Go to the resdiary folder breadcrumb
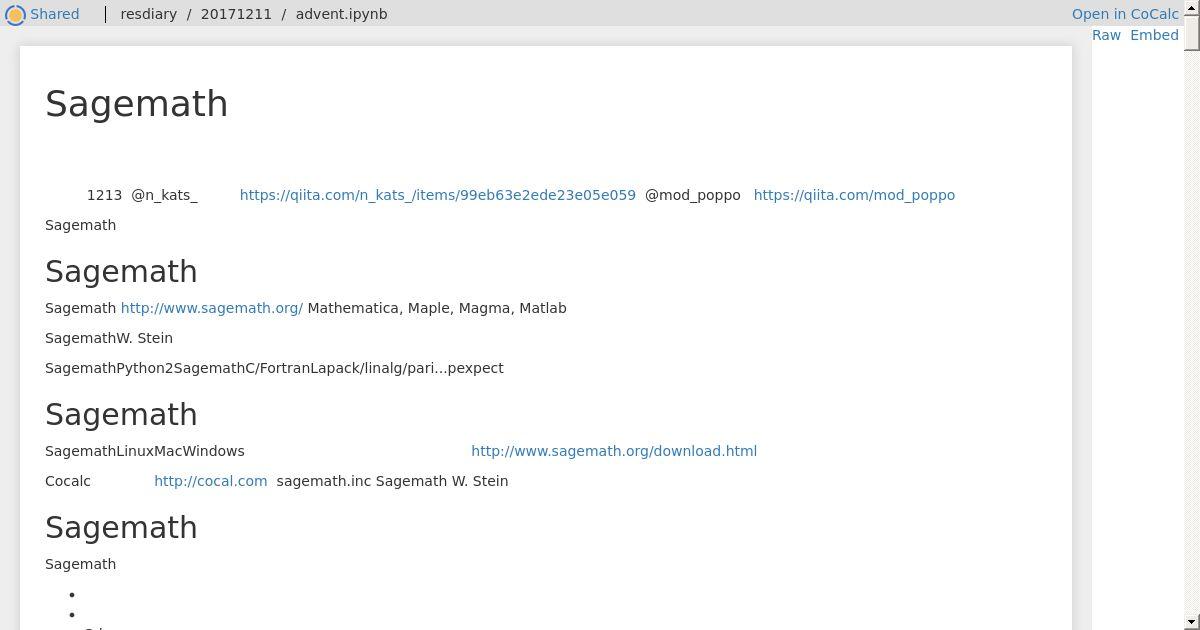 (149, 14)
